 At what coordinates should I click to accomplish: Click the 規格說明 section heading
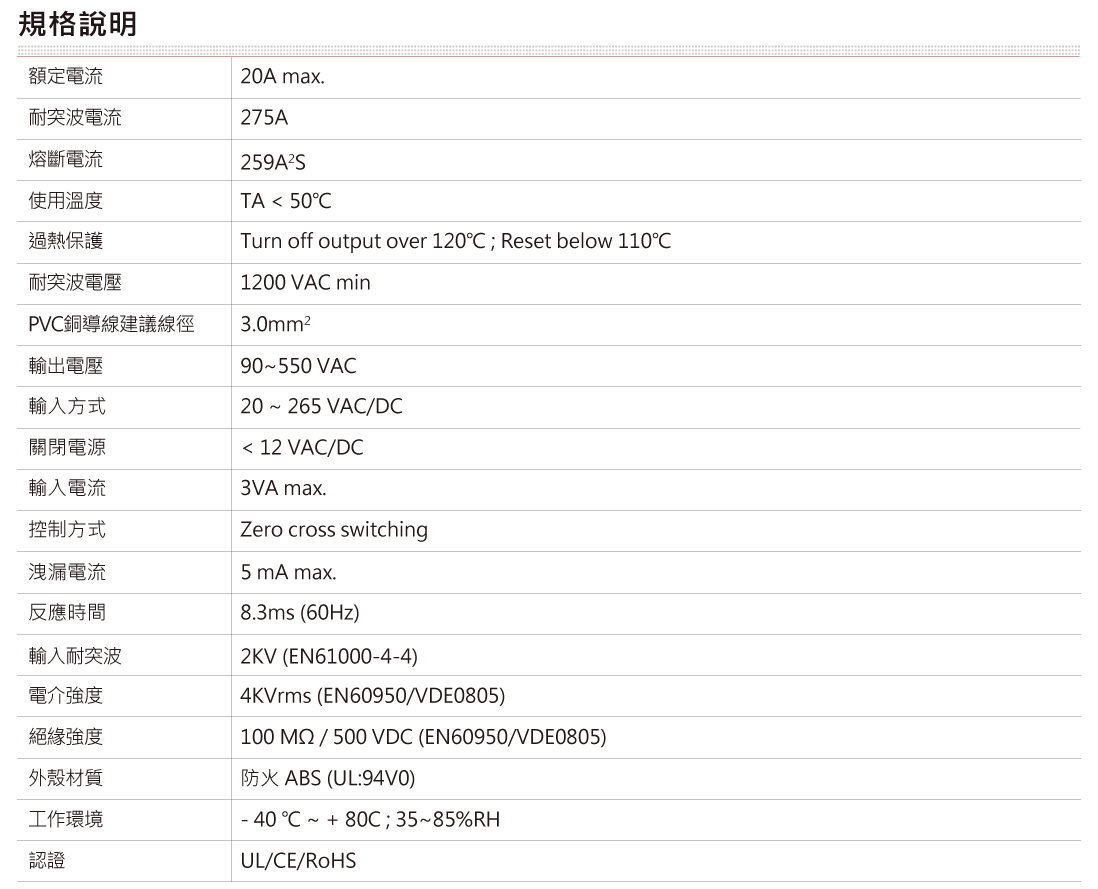coord(78,24)
